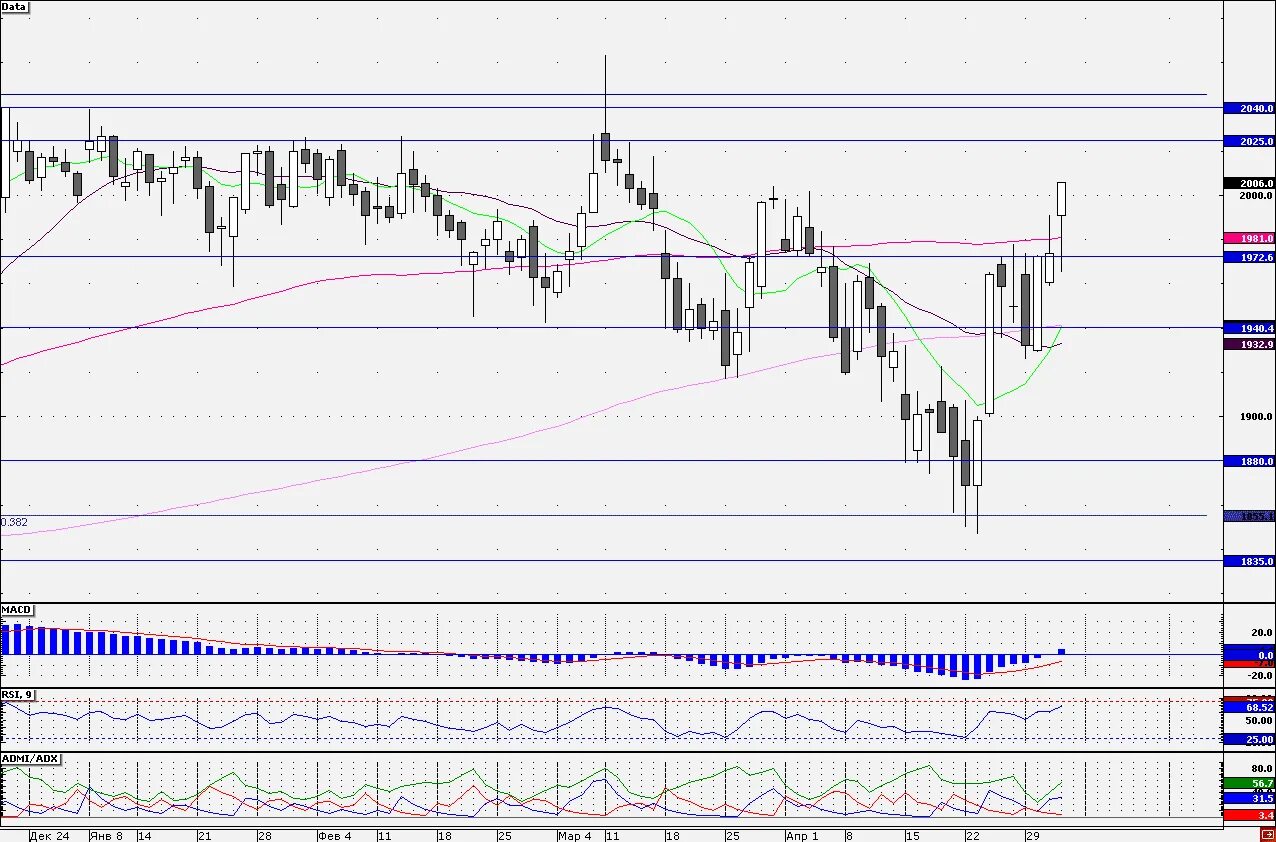Image resolution: width=1276 pixels, height=842 pixels.
Task: Select the ADMI/ADX indicator label
Action: tap(31, 759)
